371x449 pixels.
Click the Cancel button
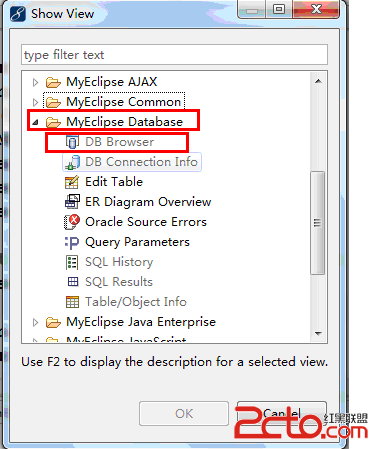point(282,414)
